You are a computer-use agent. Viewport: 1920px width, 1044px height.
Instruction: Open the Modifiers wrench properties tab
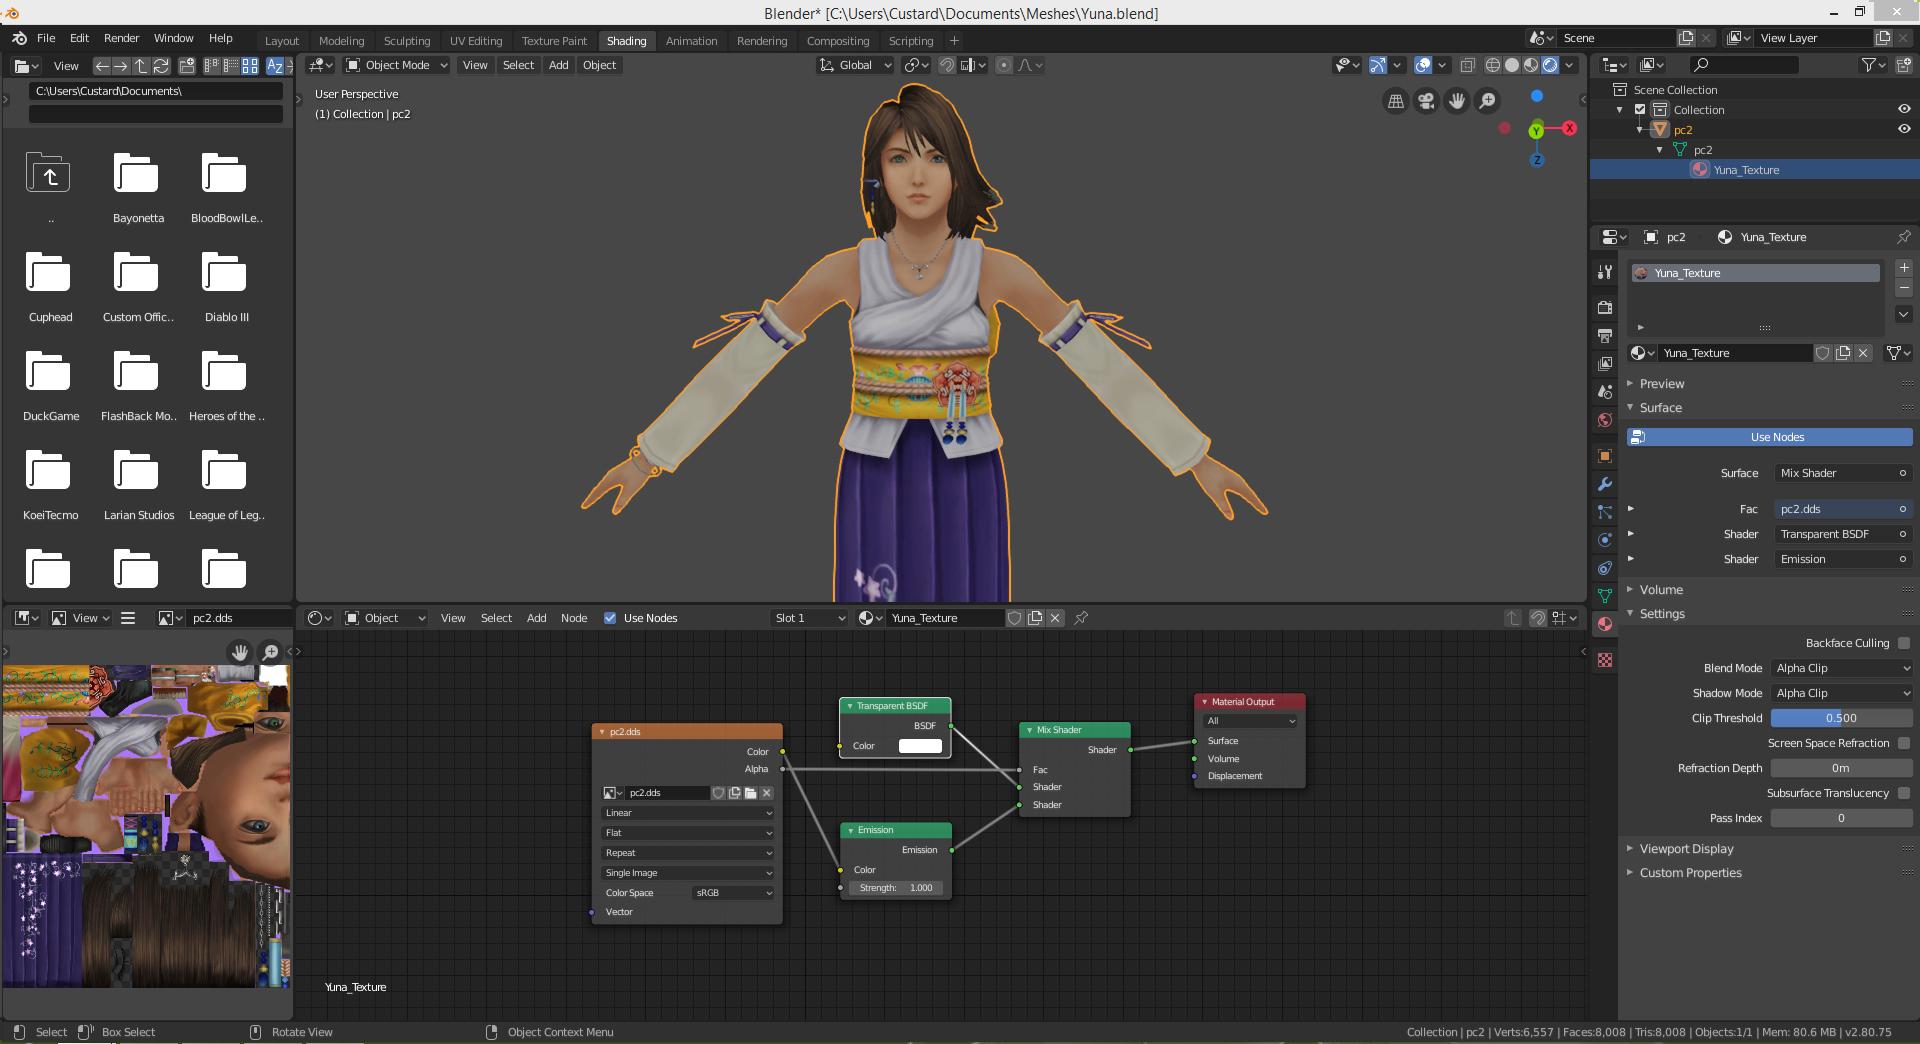coord(1605,484)
